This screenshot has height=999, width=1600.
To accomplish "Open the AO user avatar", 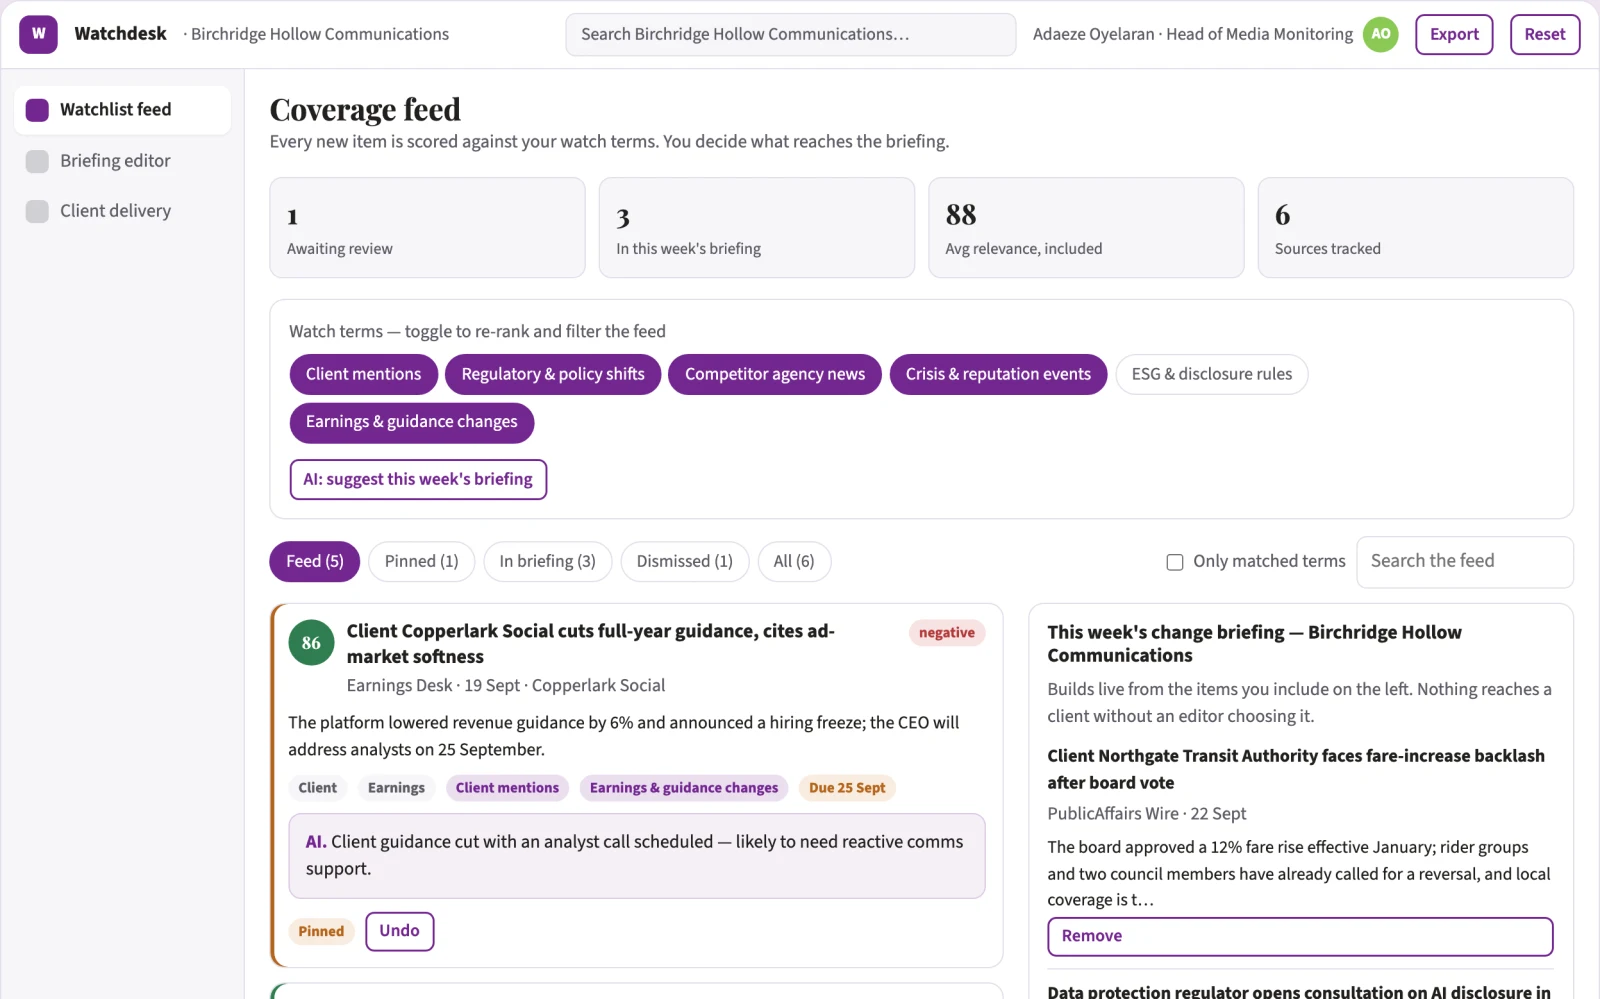I will [x=1380, y=34].
